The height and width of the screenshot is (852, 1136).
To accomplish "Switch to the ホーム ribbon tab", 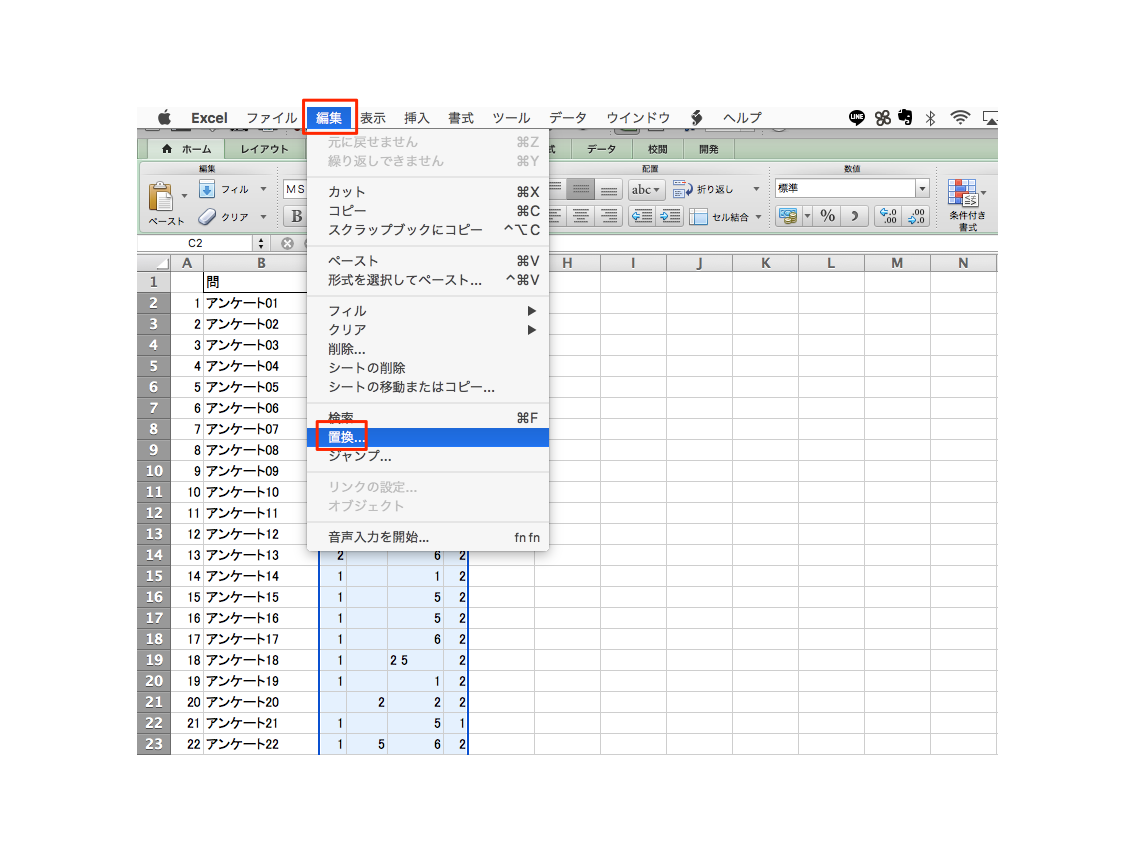I will (186, 149).
